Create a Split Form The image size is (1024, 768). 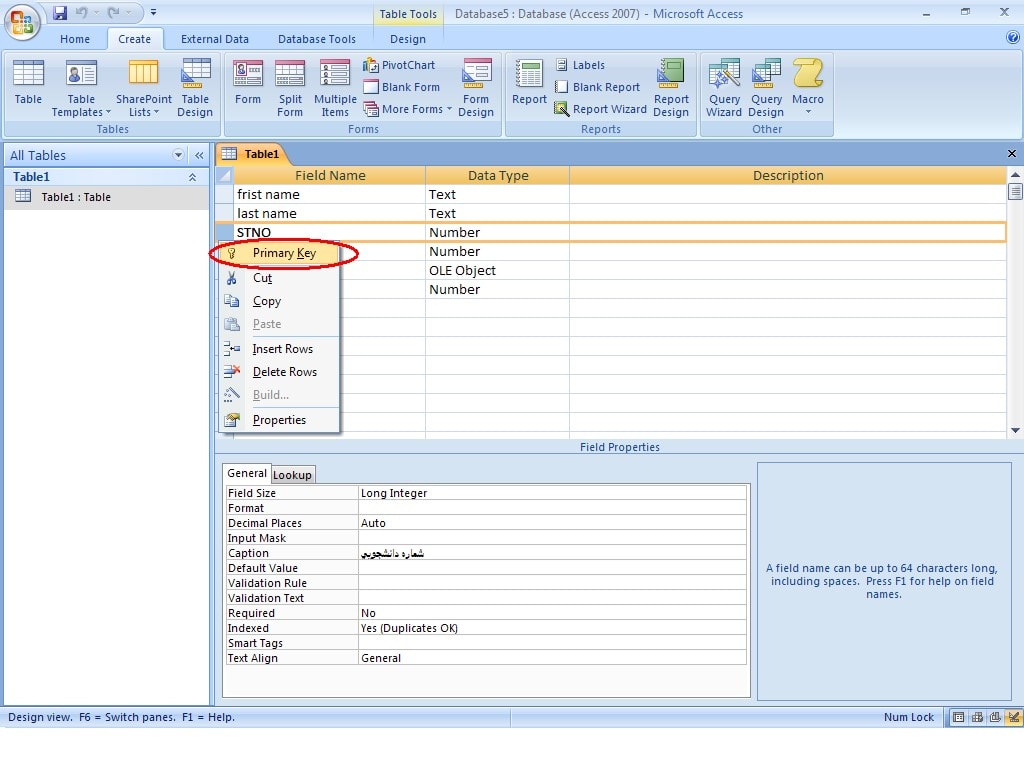[290, 88]
